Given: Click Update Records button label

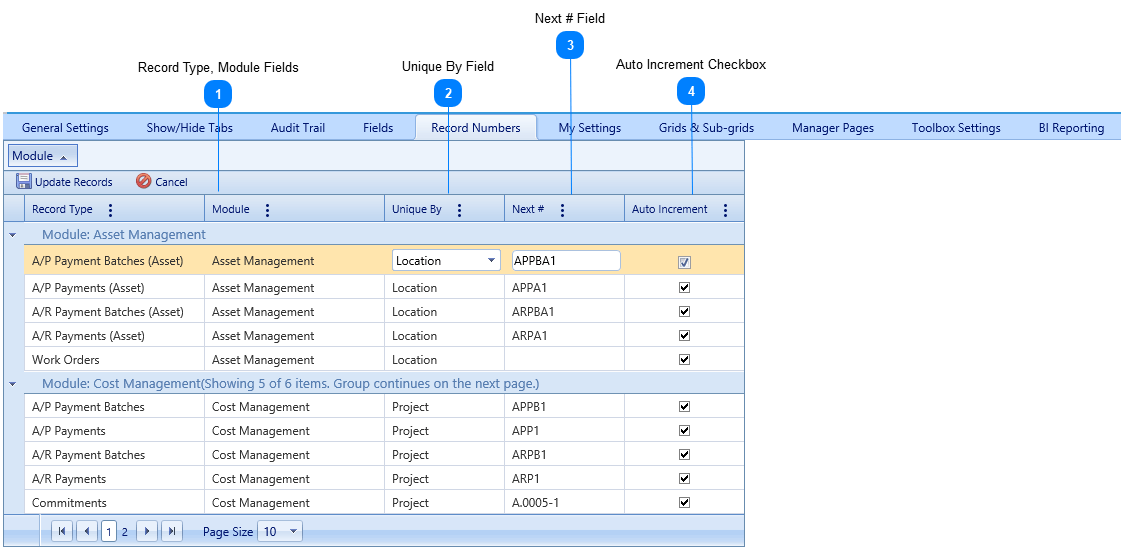Looking at the screenshot, I should point(74,182).
